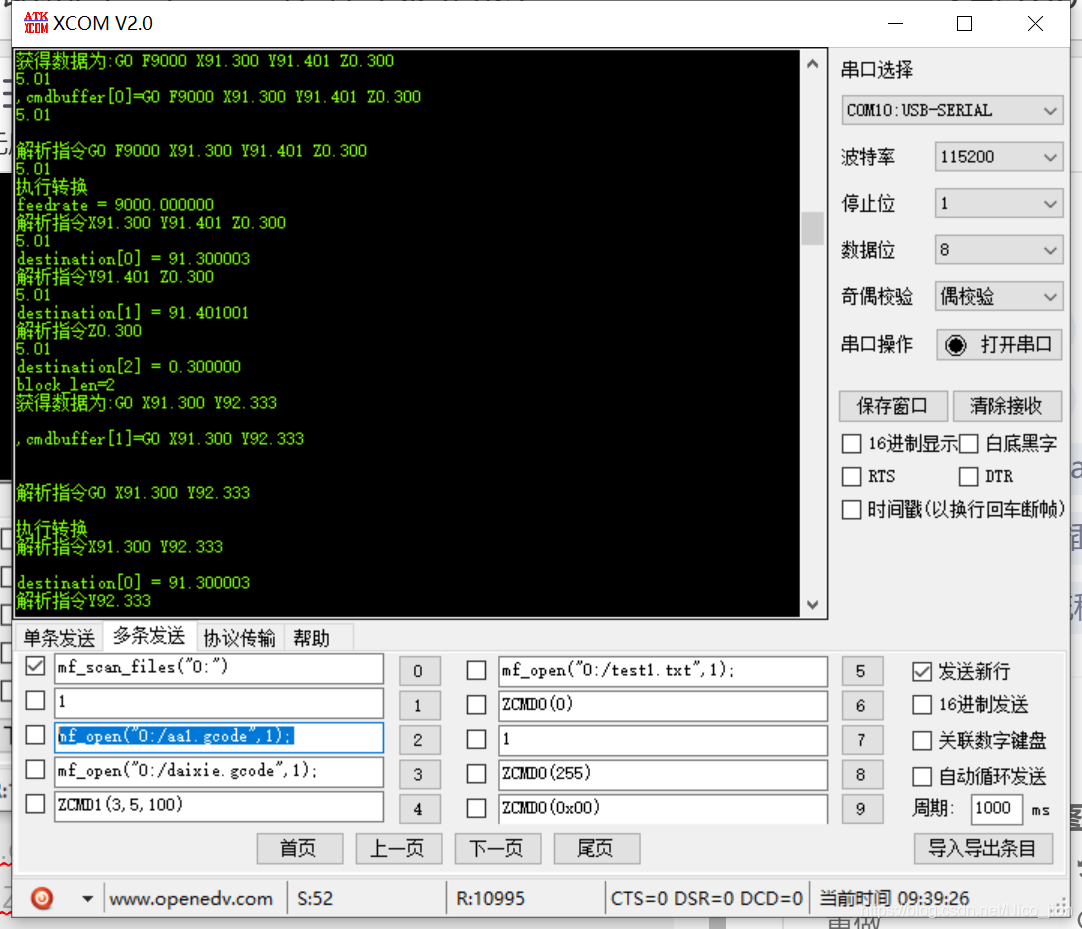Enable the 时间戳 timestamp checkbox
This screenshot has width=1082, height=929.
[x=852, y=509]
